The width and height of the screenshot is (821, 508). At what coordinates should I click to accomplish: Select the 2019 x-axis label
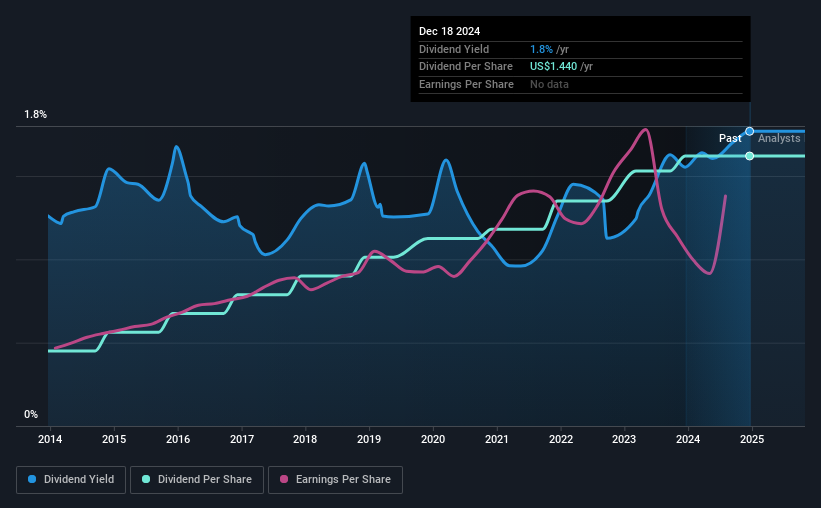(x=369, y=439)
